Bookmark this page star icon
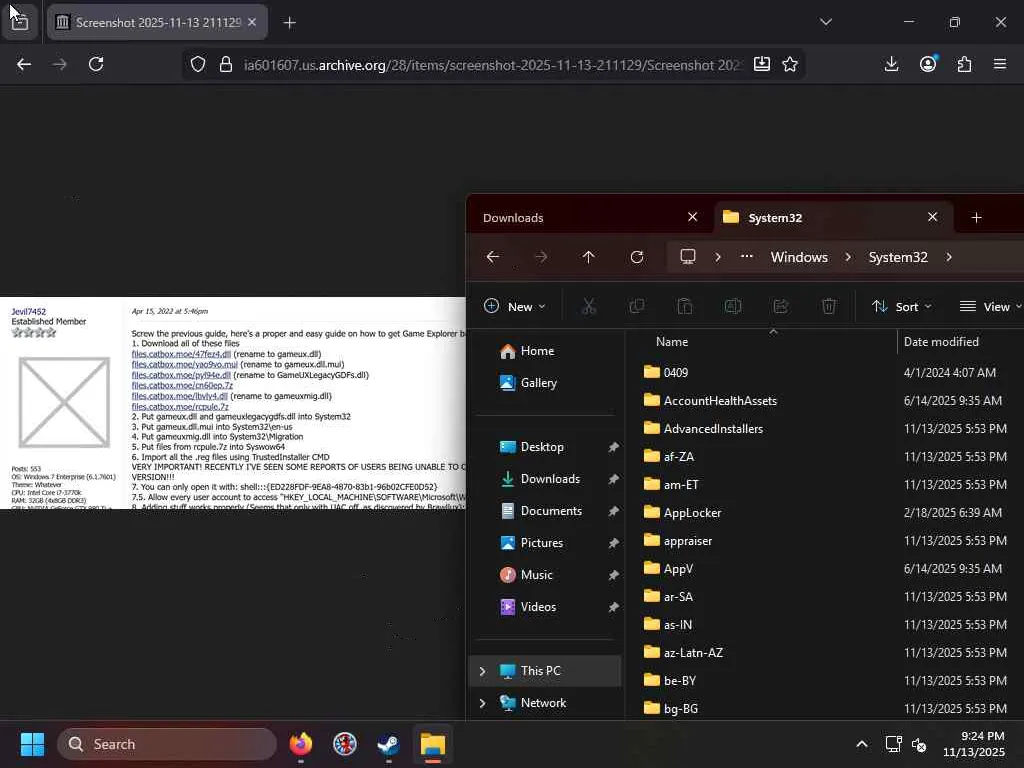Image resolution: width=1024 pixels, height=768 pixels. pyautogui.click(x=790, y=64)
